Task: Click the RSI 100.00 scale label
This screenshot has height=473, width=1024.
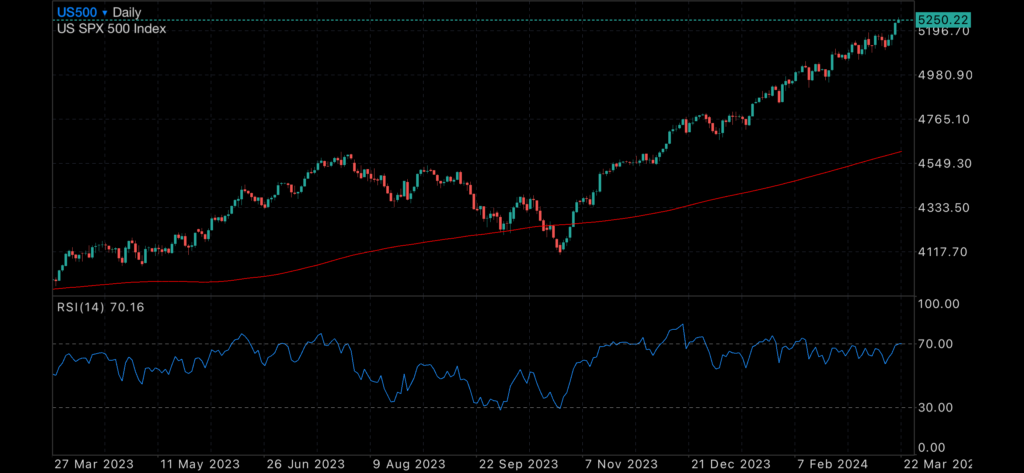Action: pyautogui.click(x=938, y=304)
